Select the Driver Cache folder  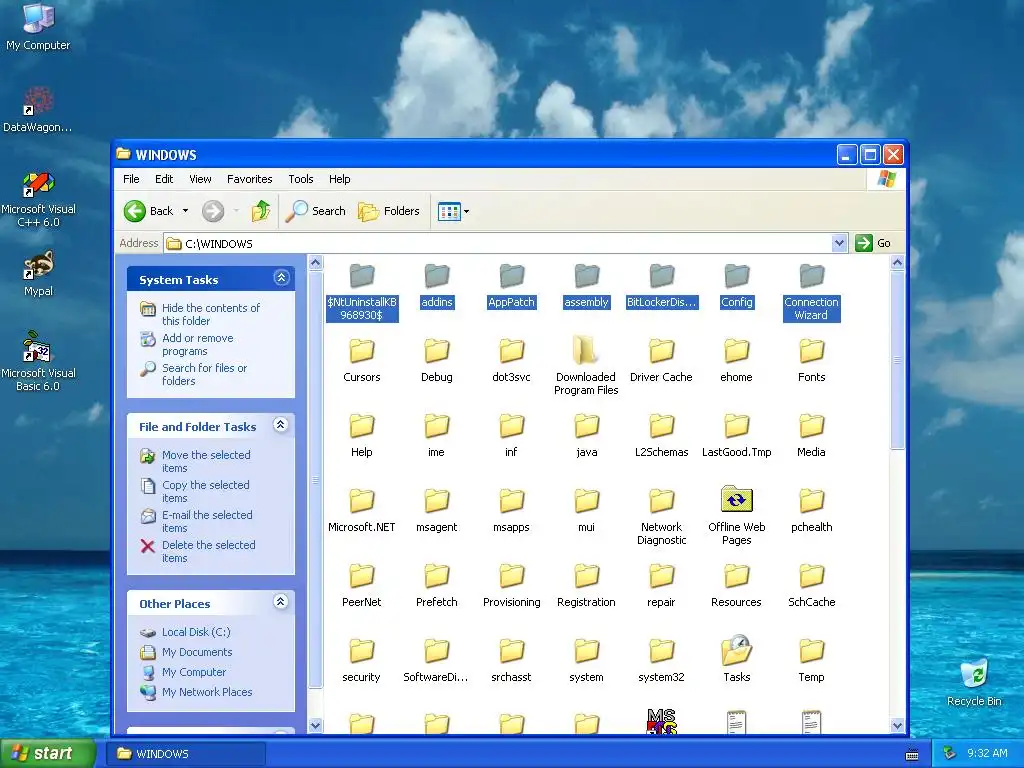(661, 360)
